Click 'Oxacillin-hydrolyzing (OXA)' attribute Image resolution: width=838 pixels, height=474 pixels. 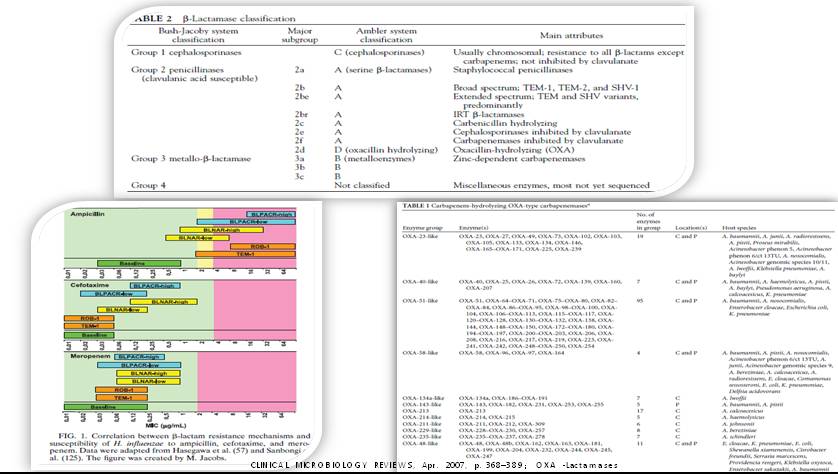[x=512, y=150]
